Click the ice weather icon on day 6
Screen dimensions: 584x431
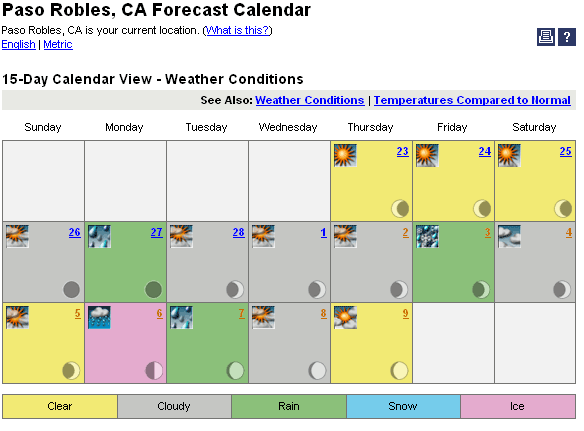[x=99, y=317]
